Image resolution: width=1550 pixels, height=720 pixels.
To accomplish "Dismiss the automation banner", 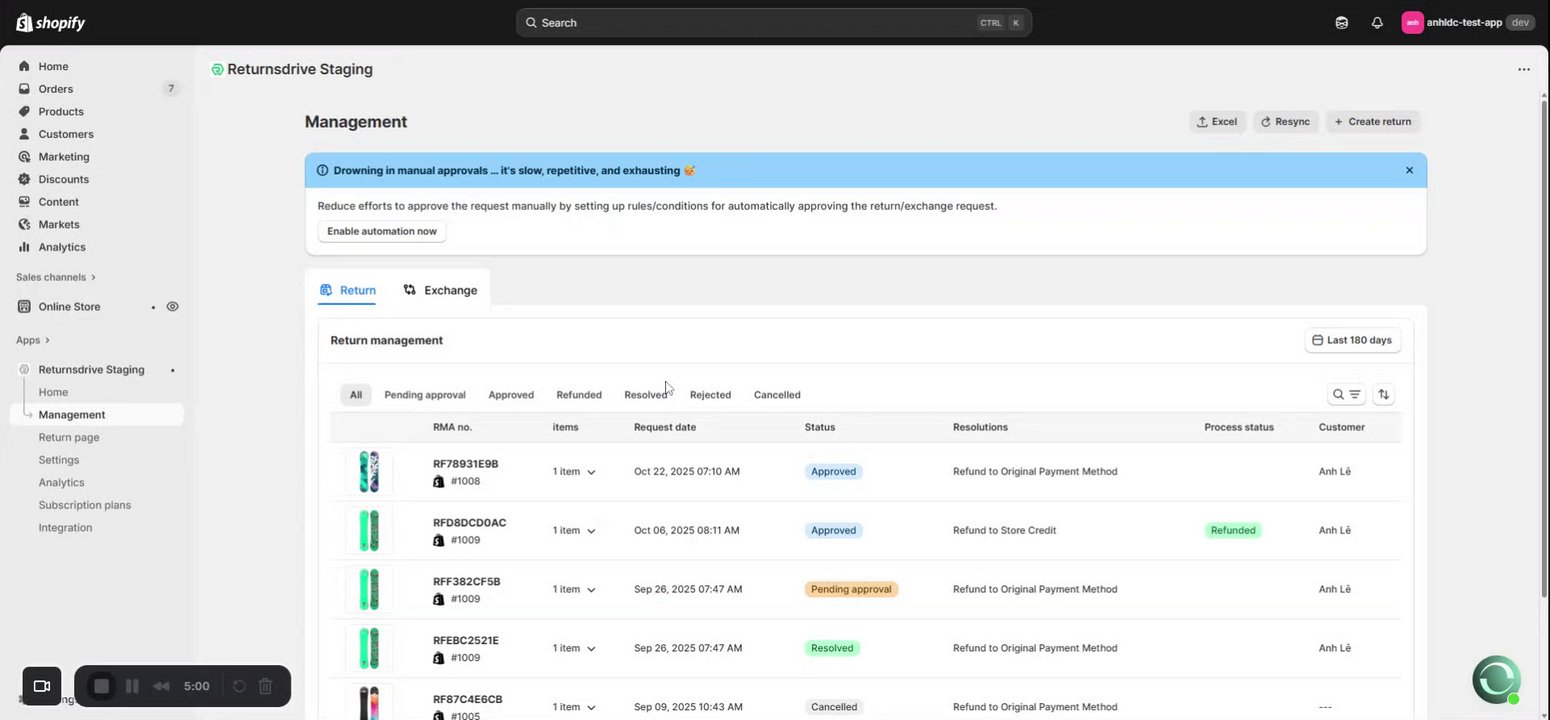I will [x=1410, y=171].
